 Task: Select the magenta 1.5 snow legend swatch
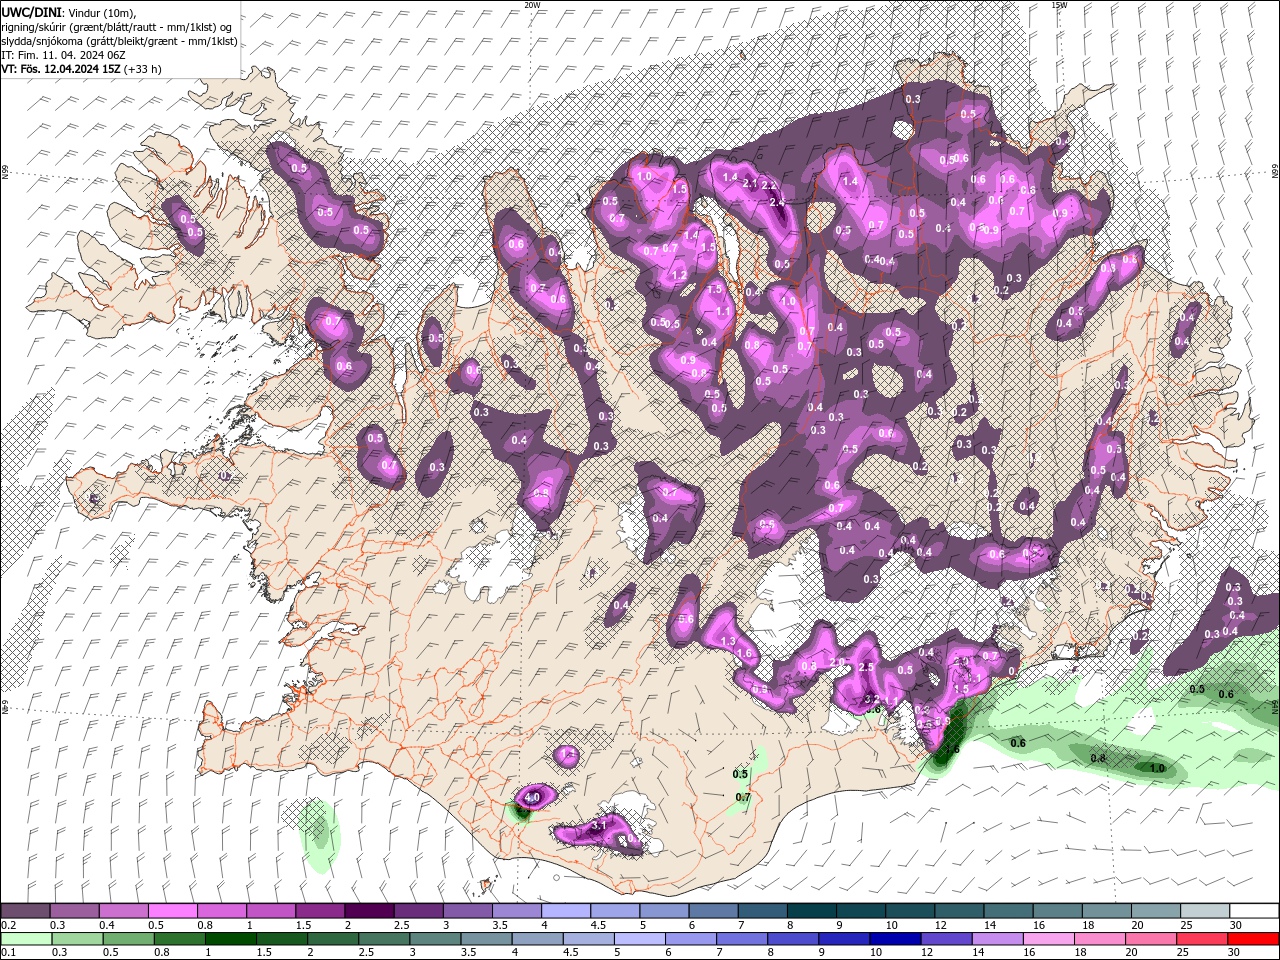[x=320, y=911]
